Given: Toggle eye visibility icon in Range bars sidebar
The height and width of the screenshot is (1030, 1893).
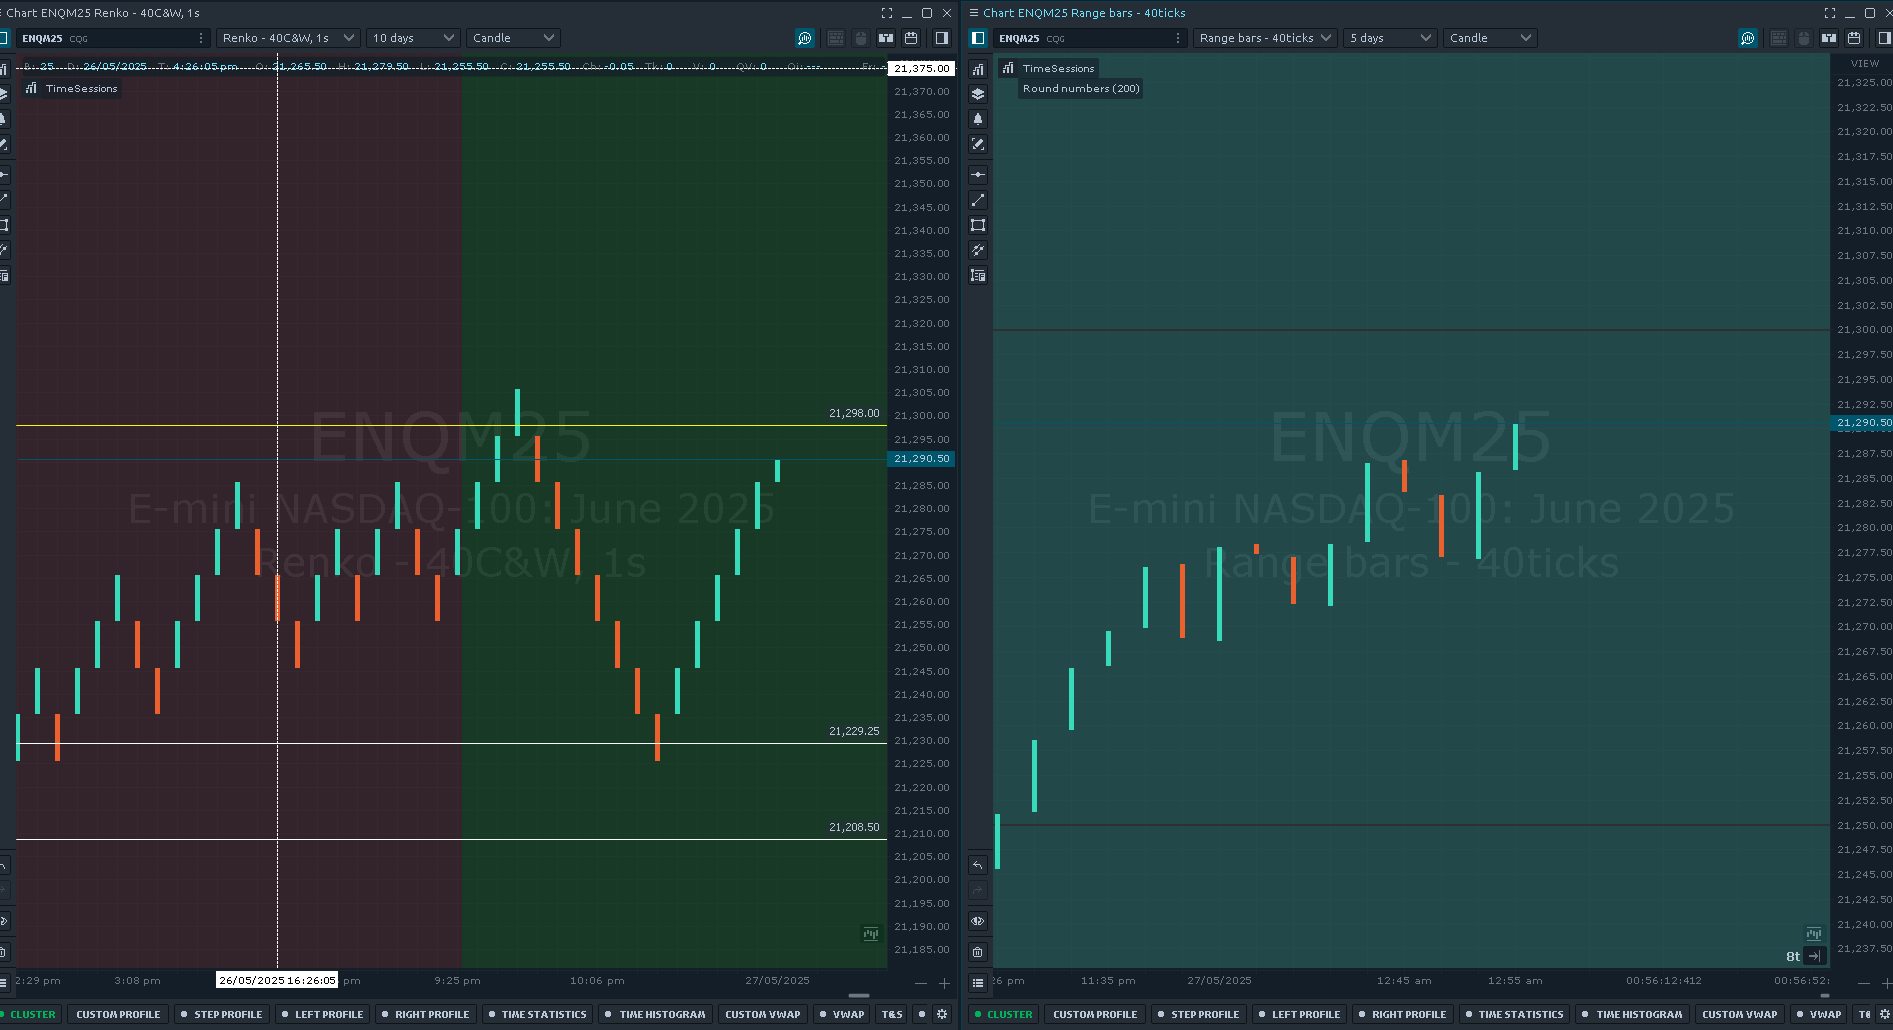Looking at the screenshot, I should click(x=978, y=921).
